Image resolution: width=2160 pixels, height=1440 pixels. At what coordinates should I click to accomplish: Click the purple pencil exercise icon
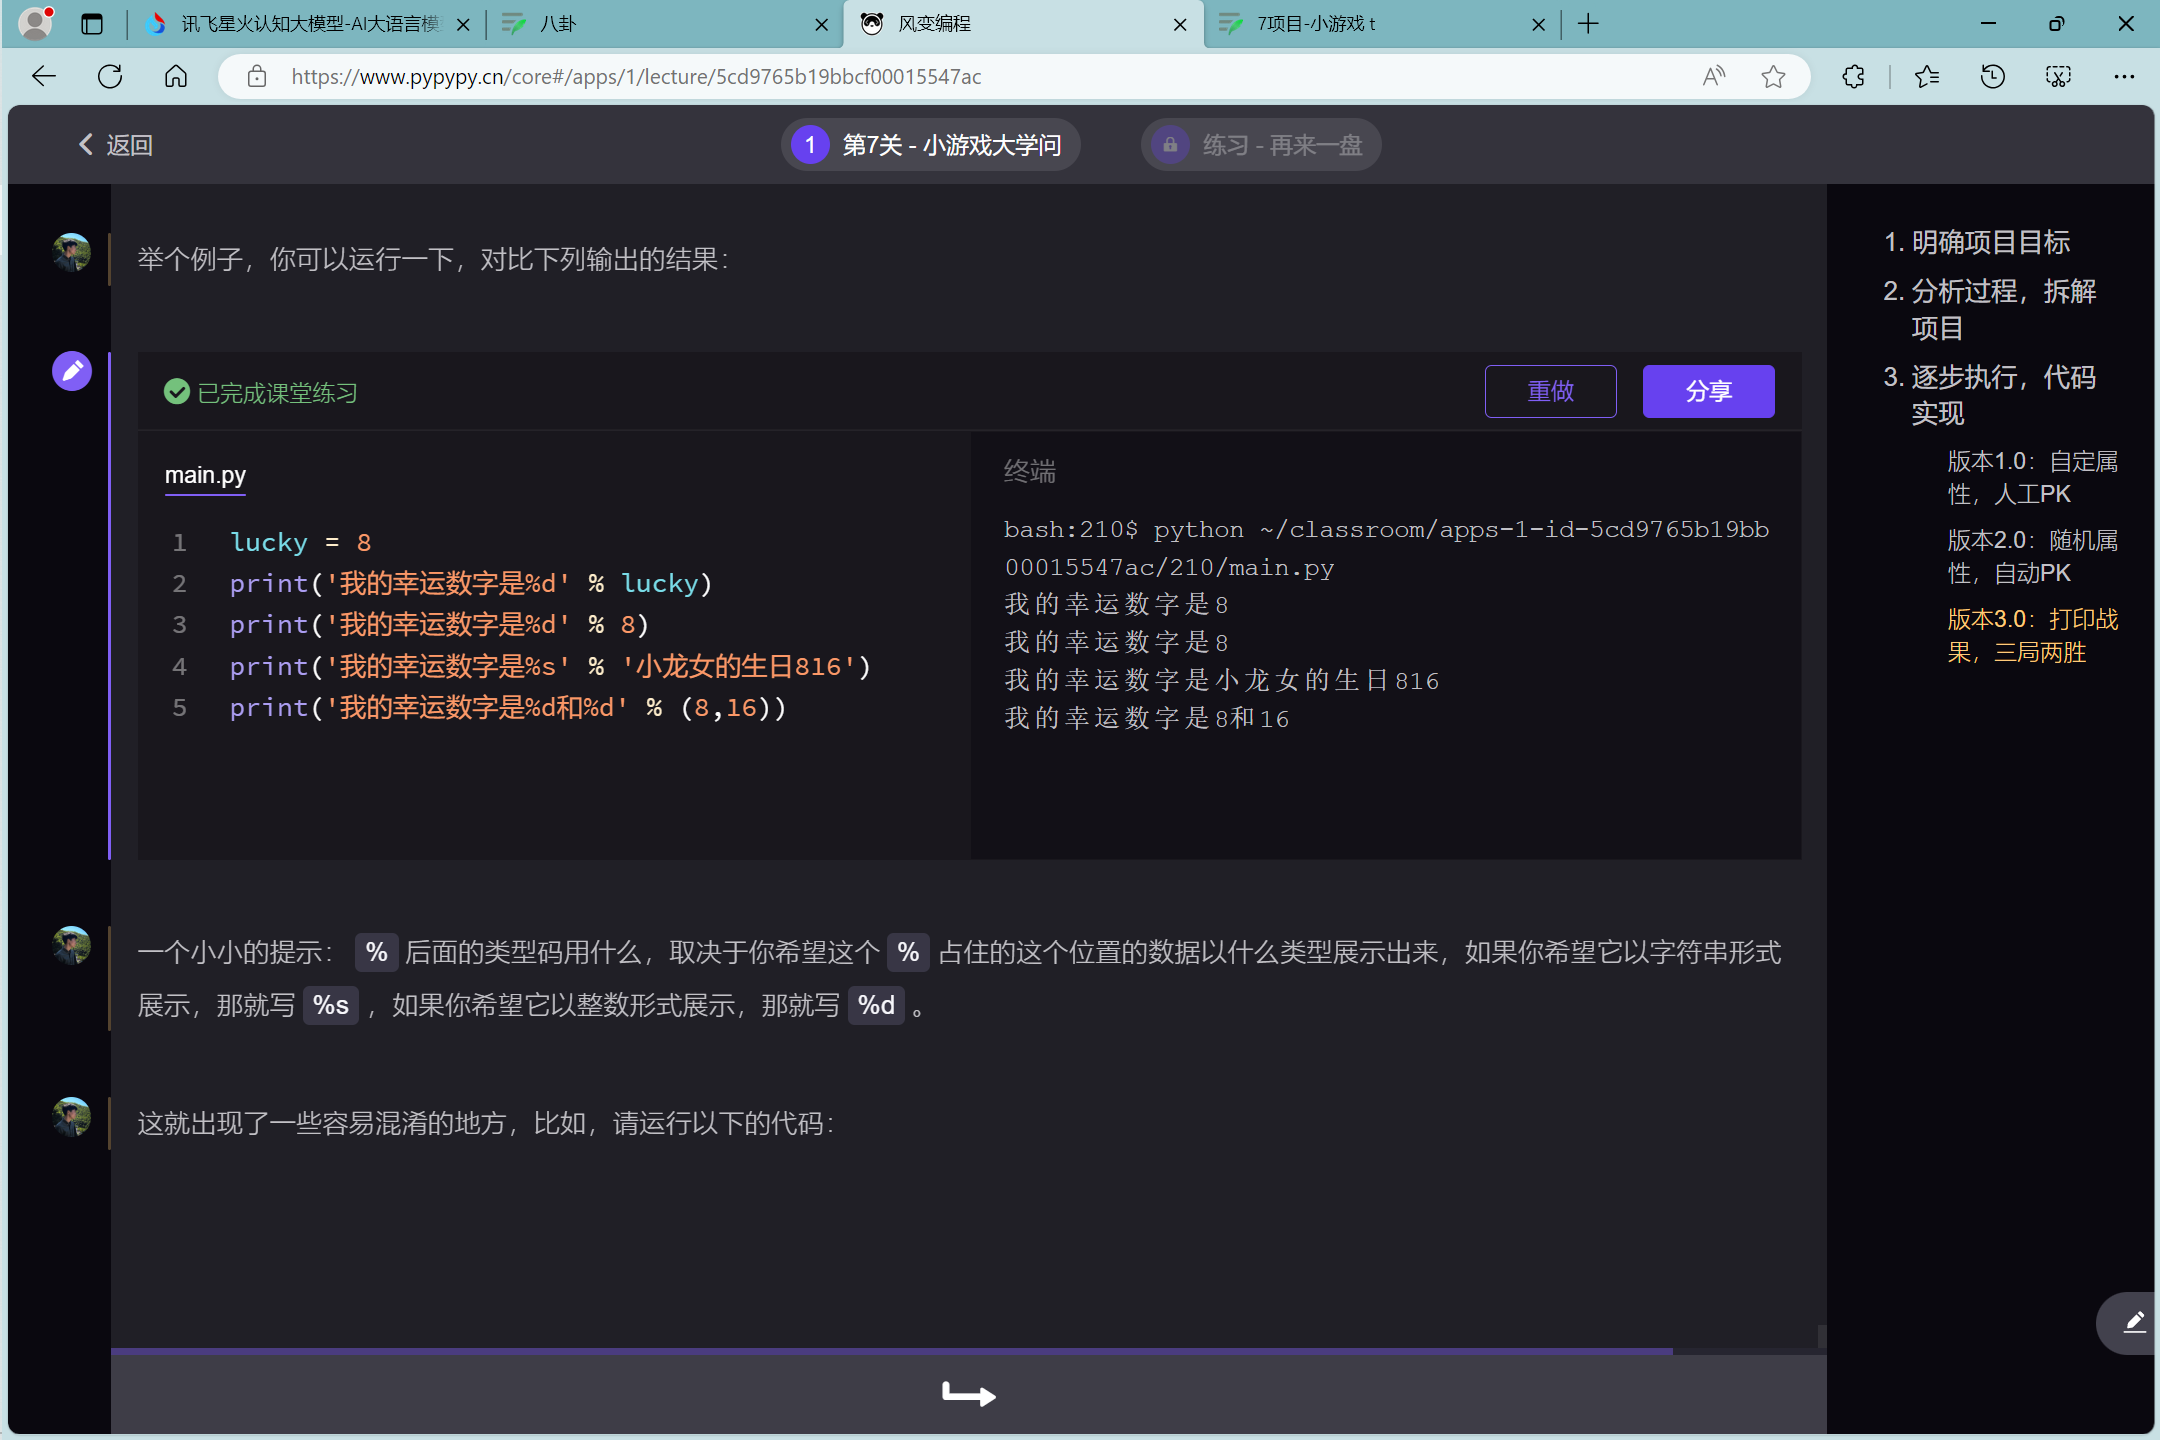[72, 371]
